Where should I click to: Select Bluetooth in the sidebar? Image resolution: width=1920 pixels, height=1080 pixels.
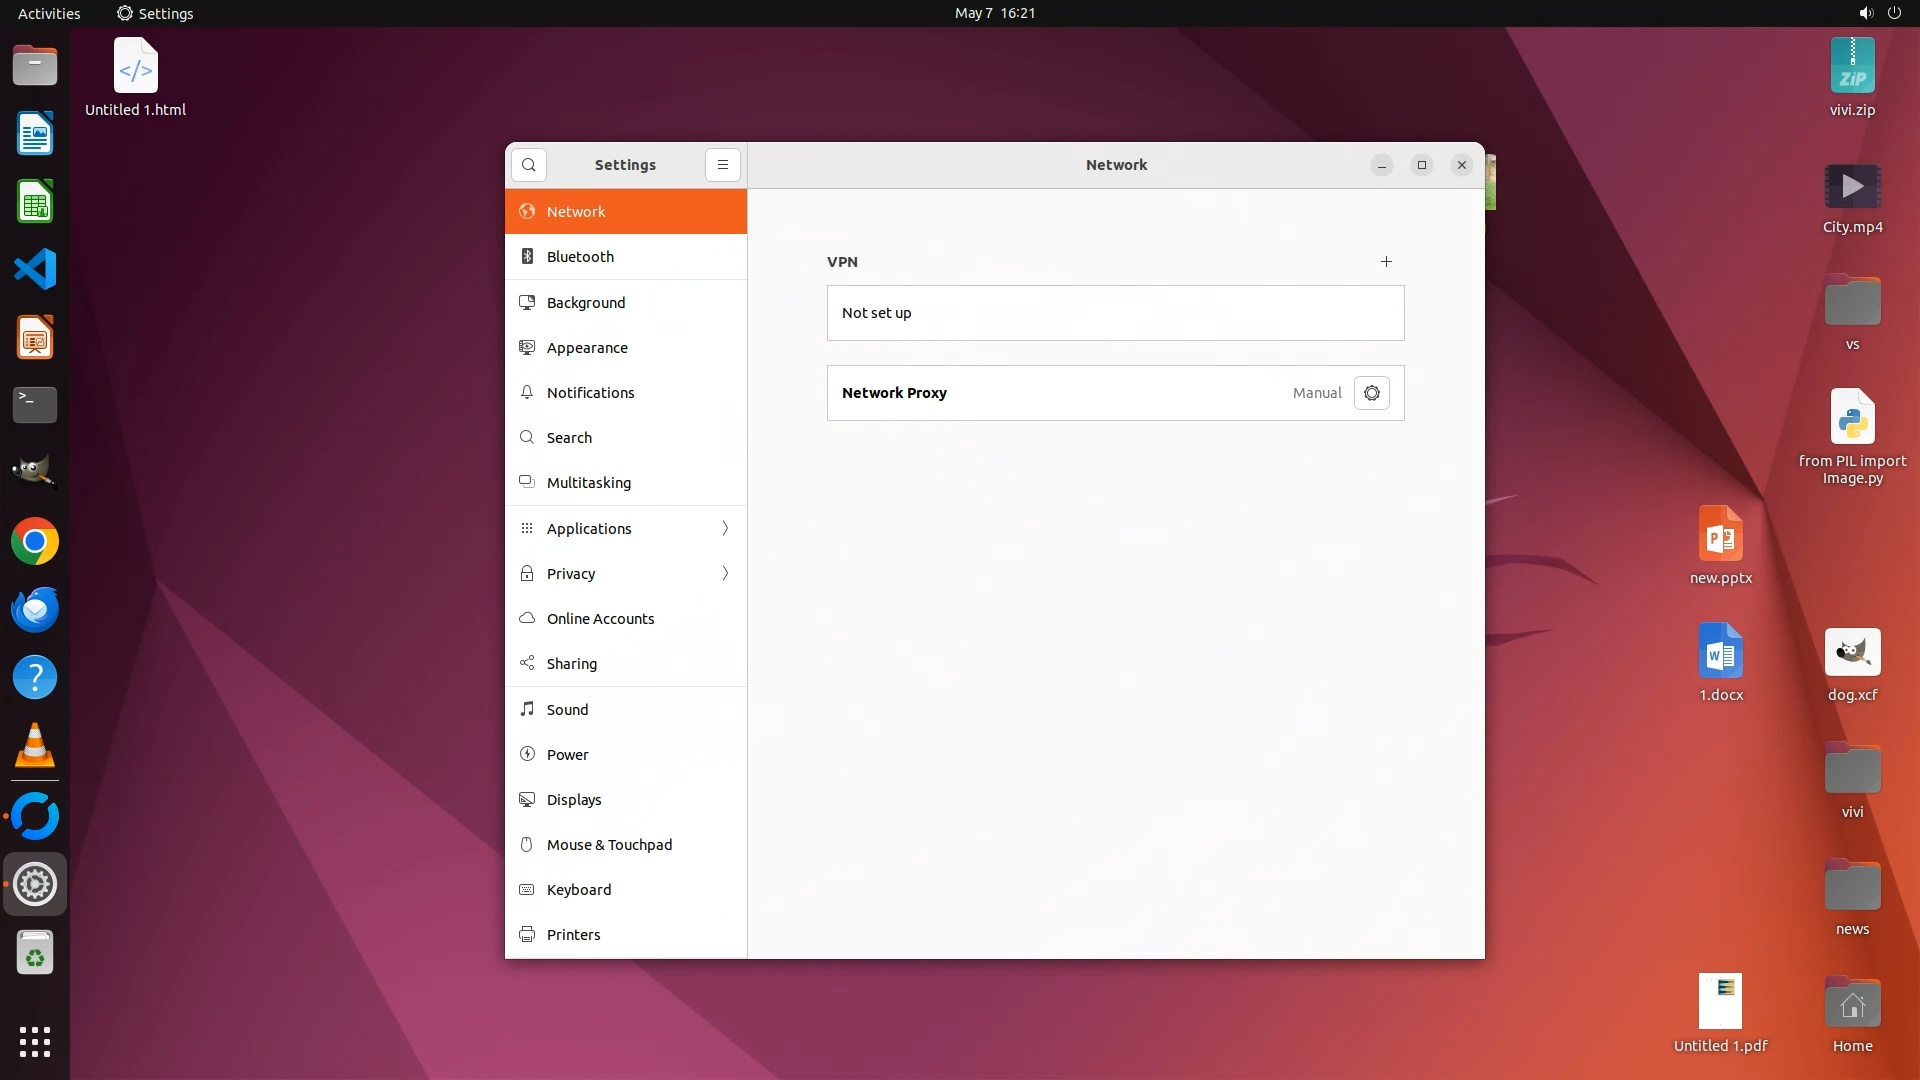[x=580, y=257]
